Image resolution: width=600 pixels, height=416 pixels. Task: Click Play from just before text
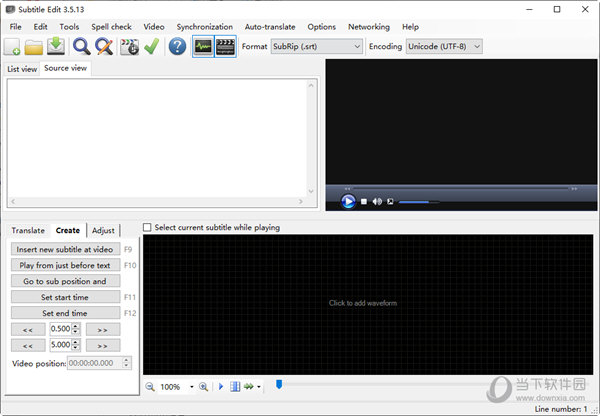click(x=65, y=265)
